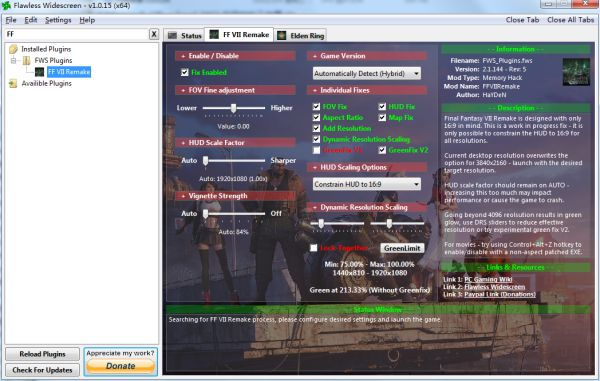Toggle the Fix Enabled checkbox
The height and width of the screenshot is (381, 600).
pyautogui.click(x=185, y=72)
